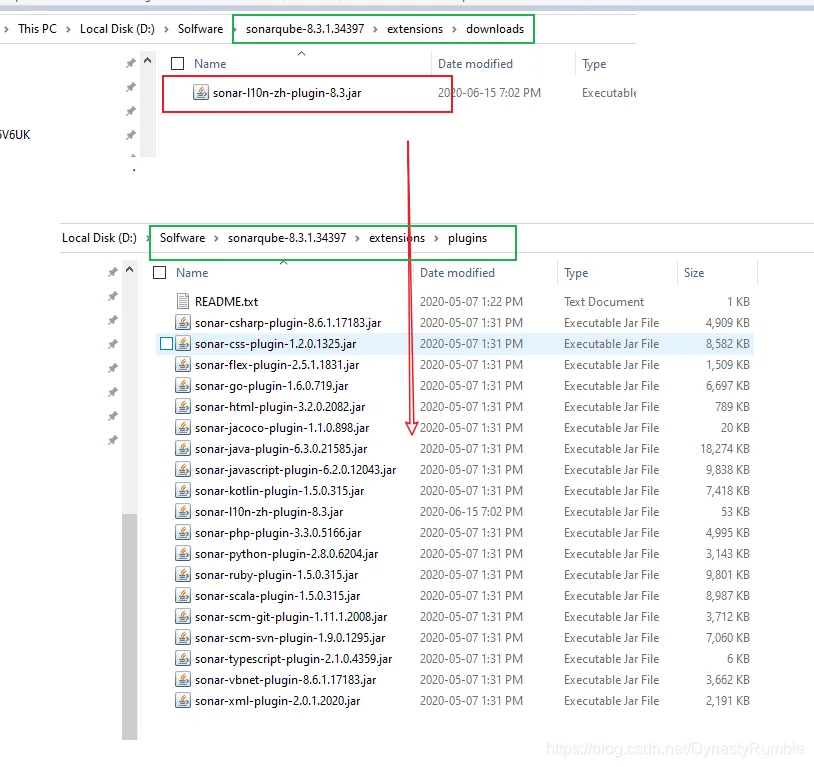
Task: Sort plugins by Date modified column
Action: point(457,273)
